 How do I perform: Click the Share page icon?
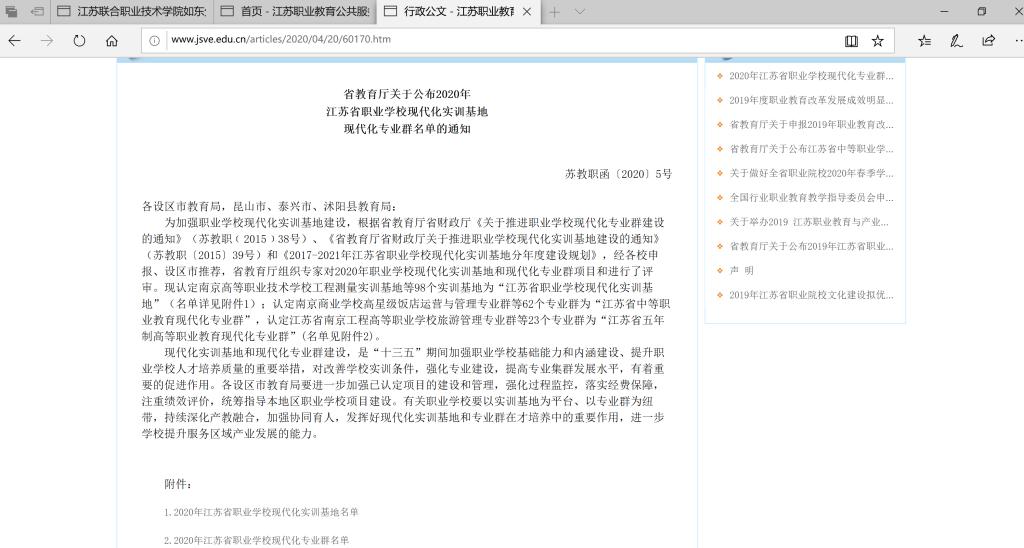[988, 41]
